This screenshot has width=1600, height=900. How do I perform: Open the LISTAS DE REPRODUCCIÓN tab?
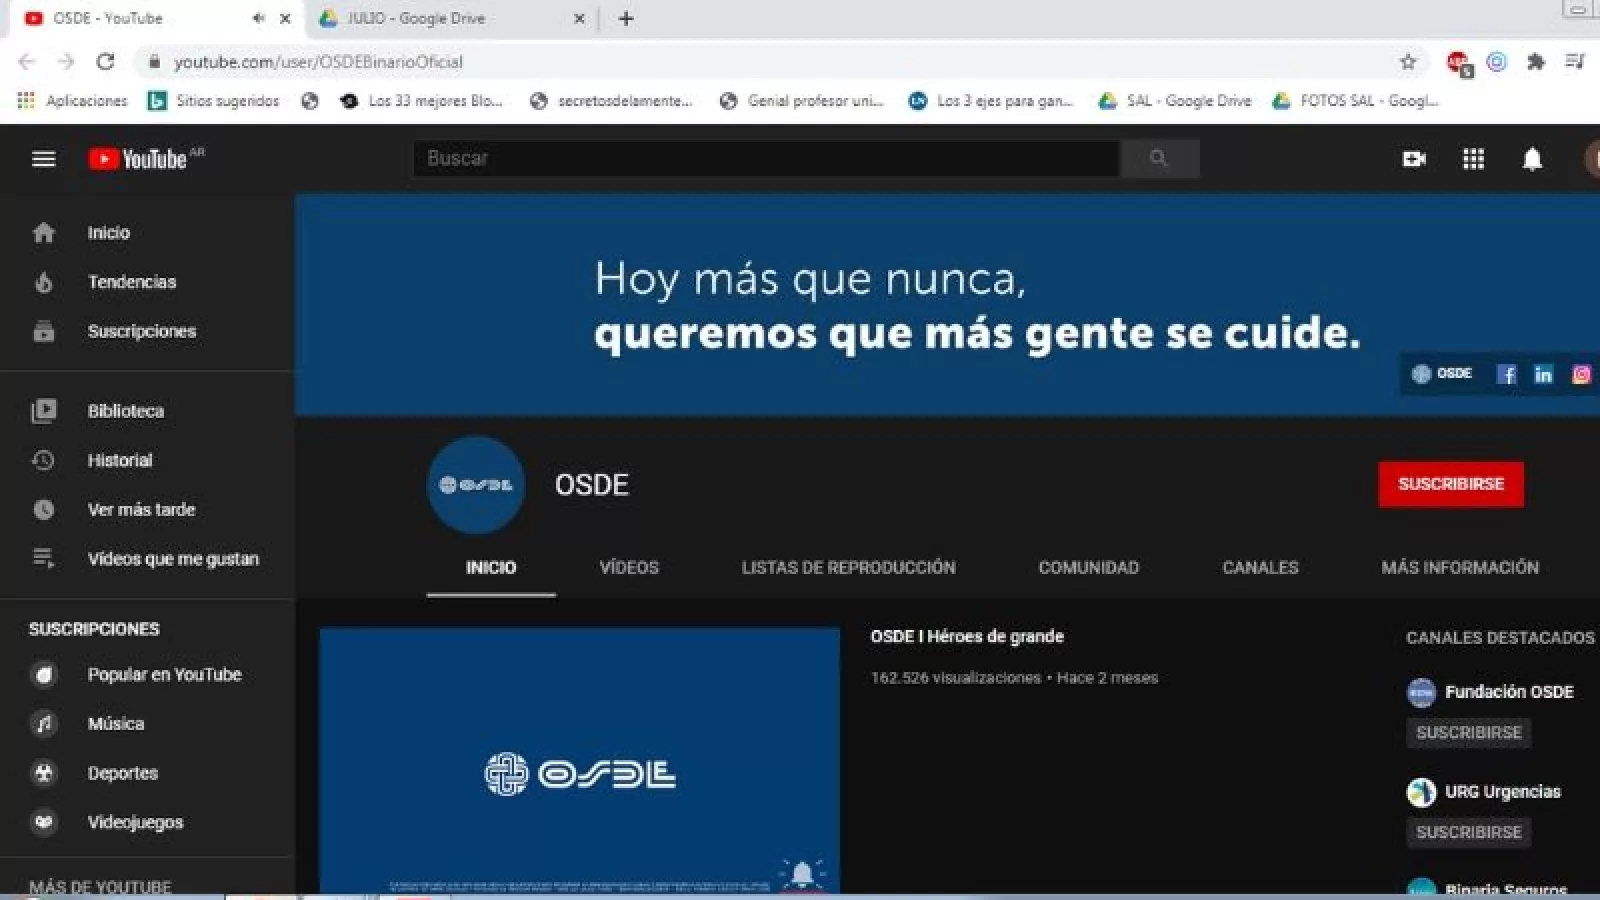(848, 567)
